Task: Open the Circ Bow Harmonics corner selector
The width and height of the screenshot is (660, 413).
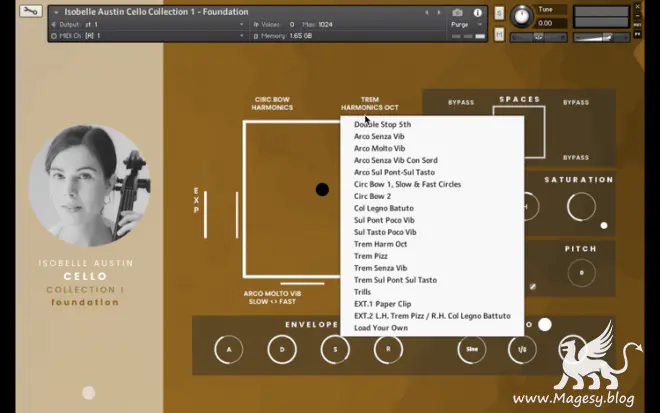Action: click(x=272, y=104)
